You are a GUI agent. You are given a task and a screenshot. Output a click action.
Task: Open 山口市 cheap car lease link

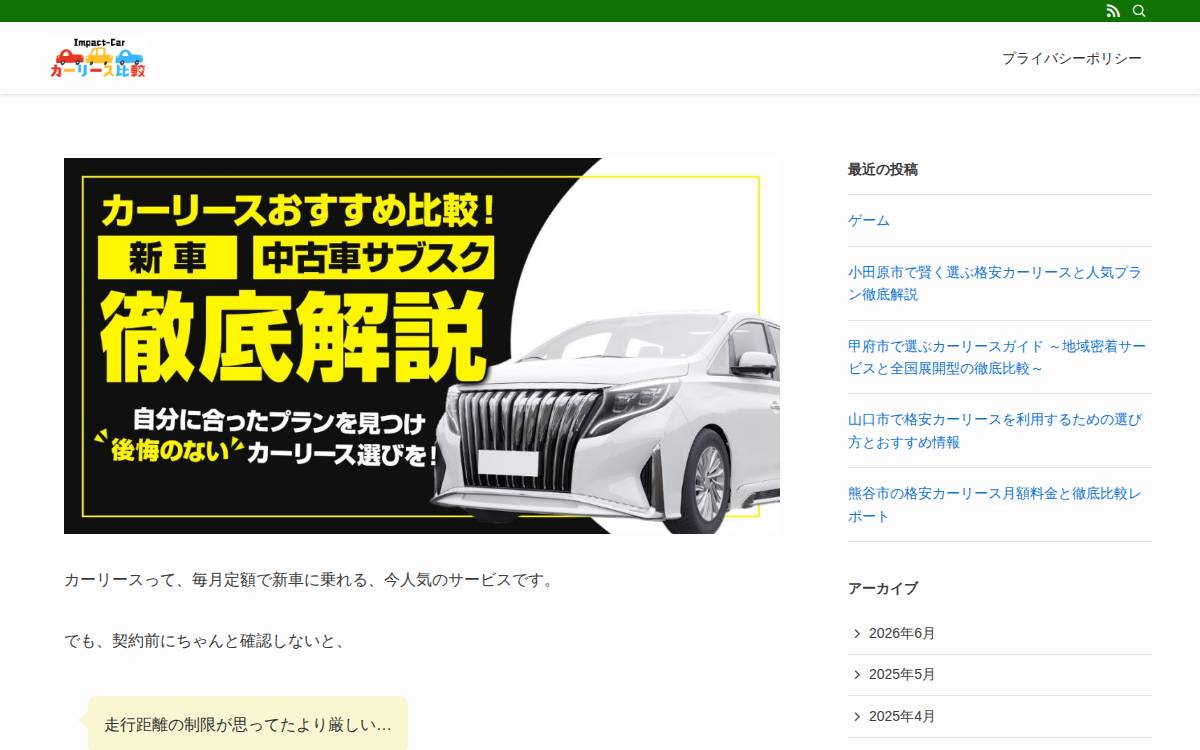[x=995, y=430]
